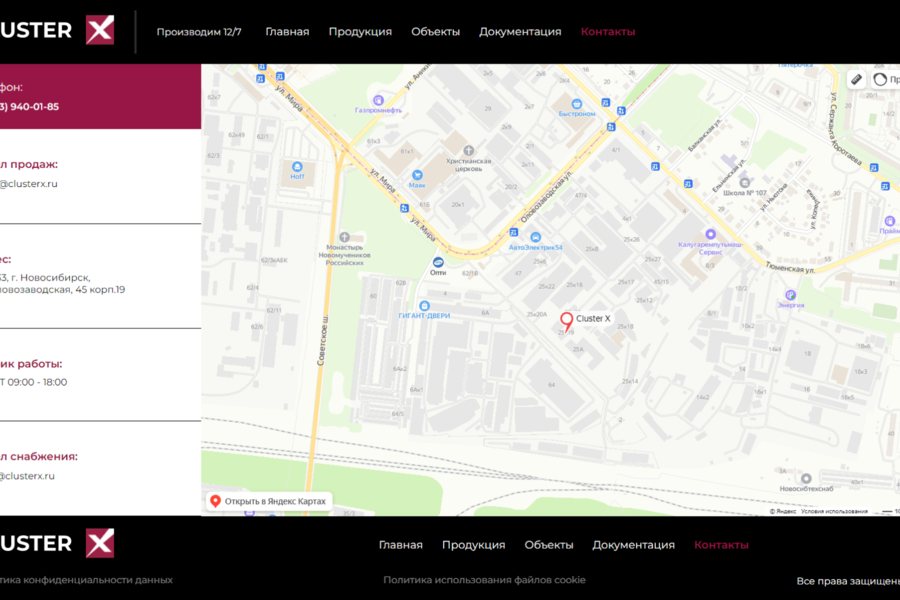This screenshot has width=900, height=600.
Task: Click the Школа № 107 marker
Action: tap(744, 183)
